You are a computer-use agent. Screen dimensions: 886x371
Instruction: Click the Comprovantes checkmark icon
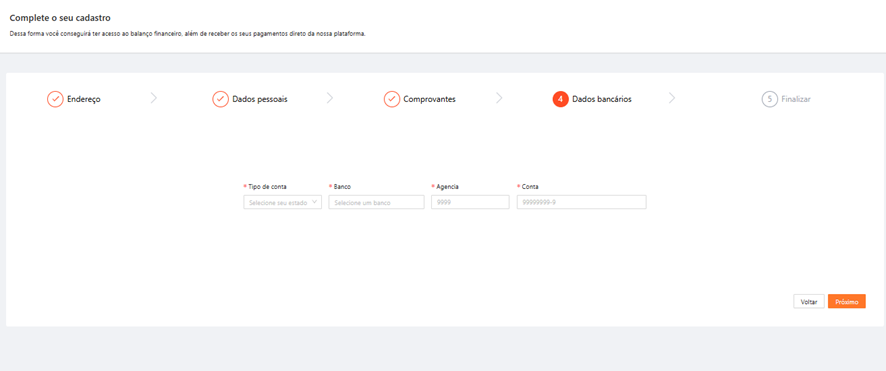click(x=392, y=99)
